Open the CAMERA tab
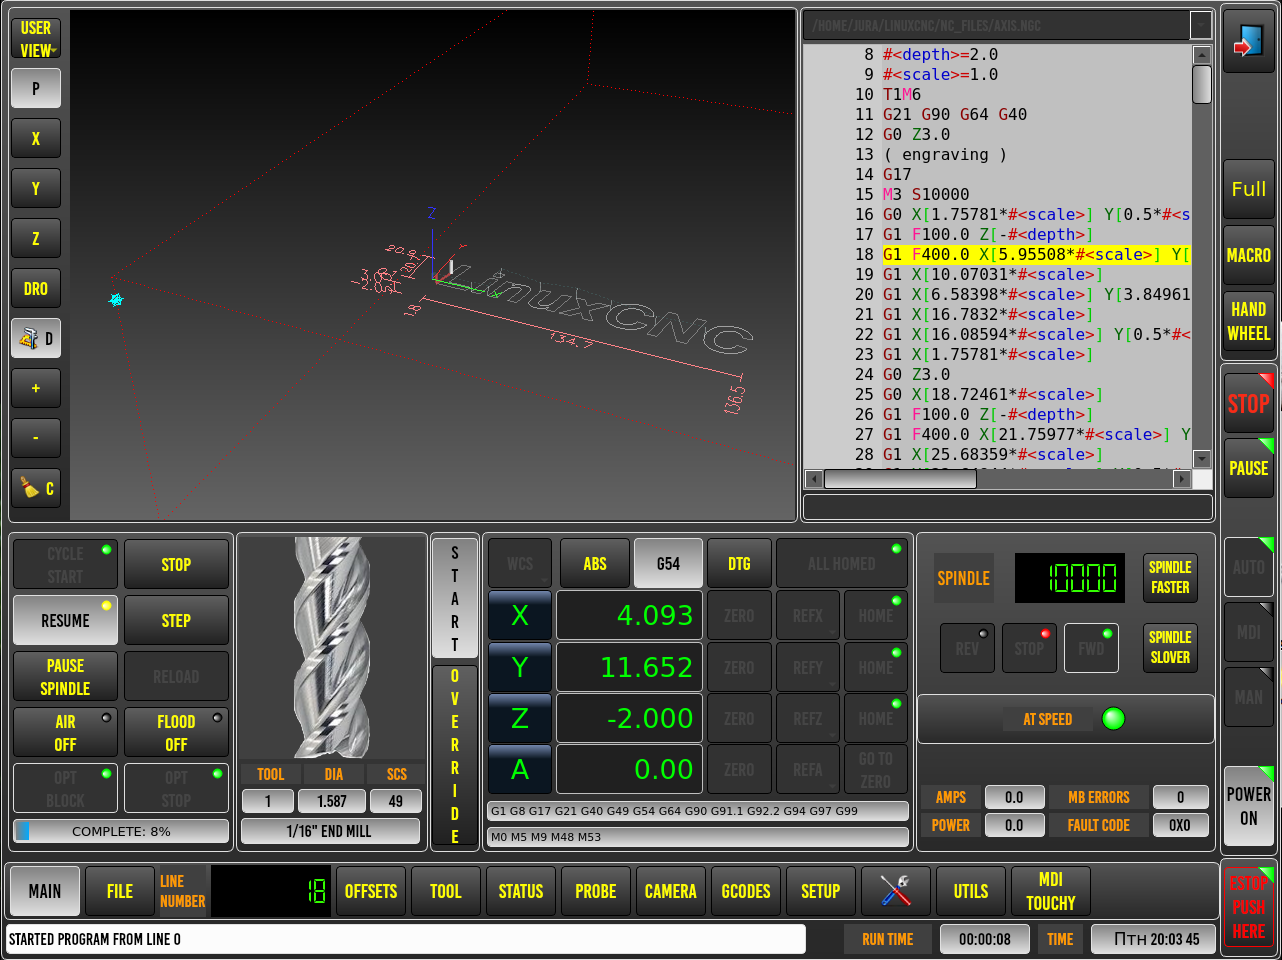1282x960 pixels. tap(671, 891)
